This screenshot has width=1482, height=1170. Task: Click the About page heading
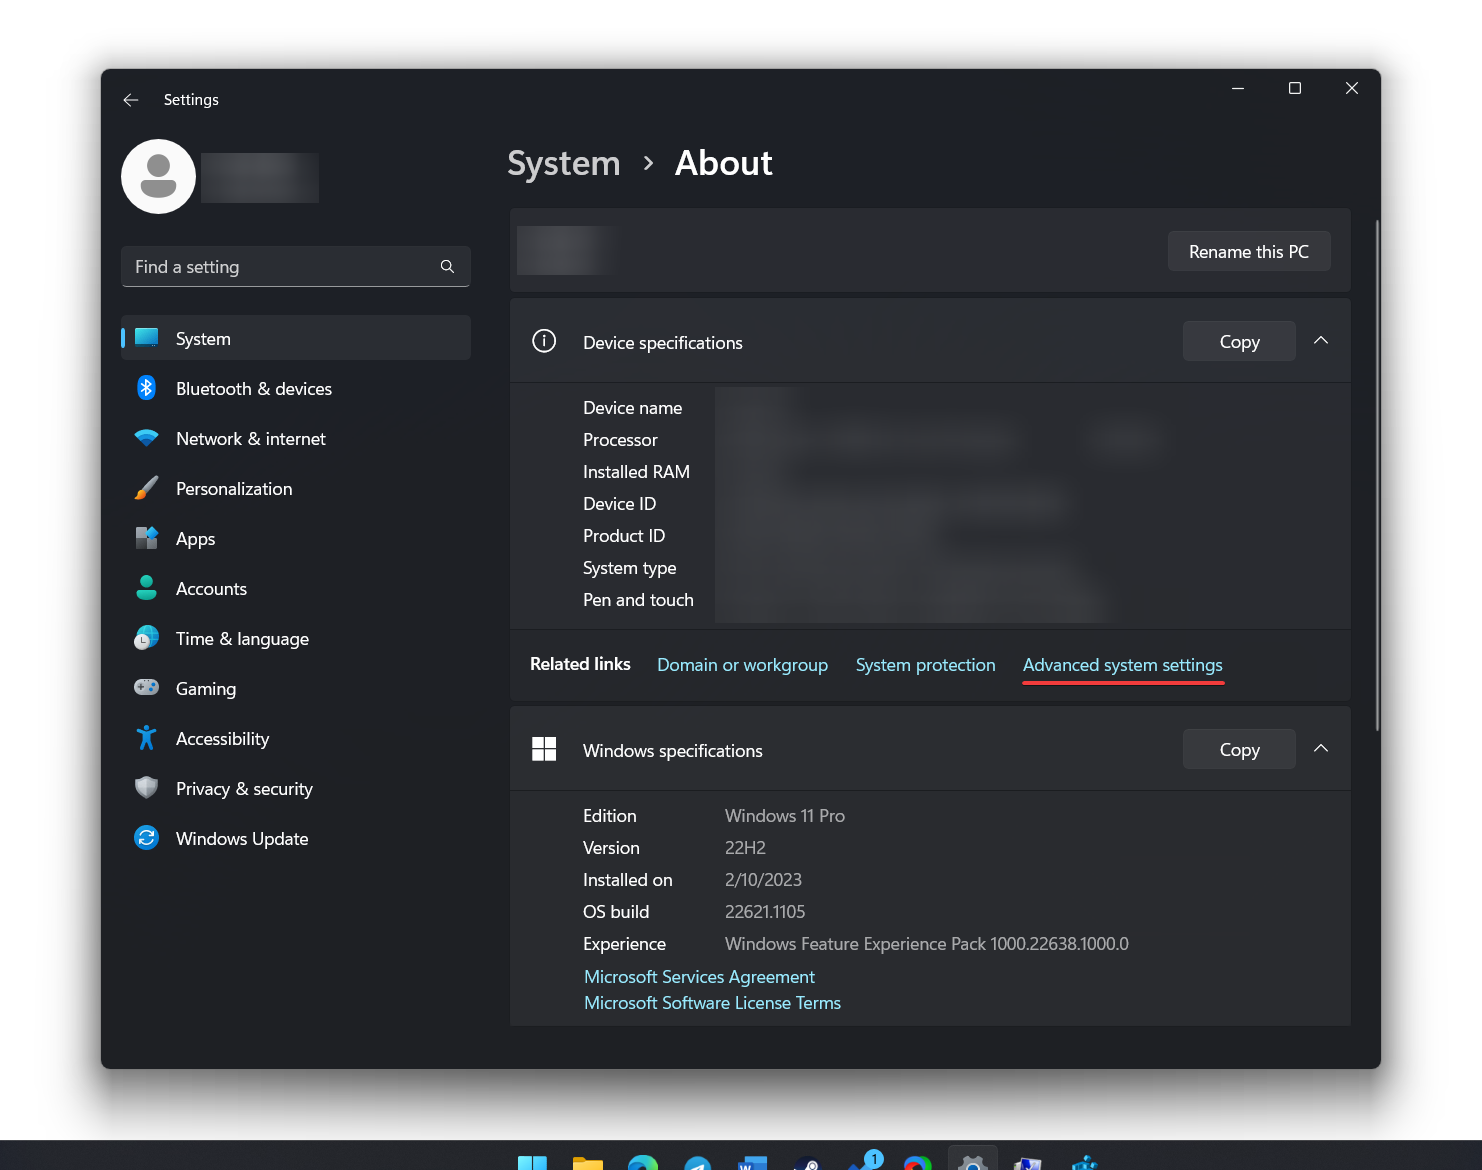point(724,163)
